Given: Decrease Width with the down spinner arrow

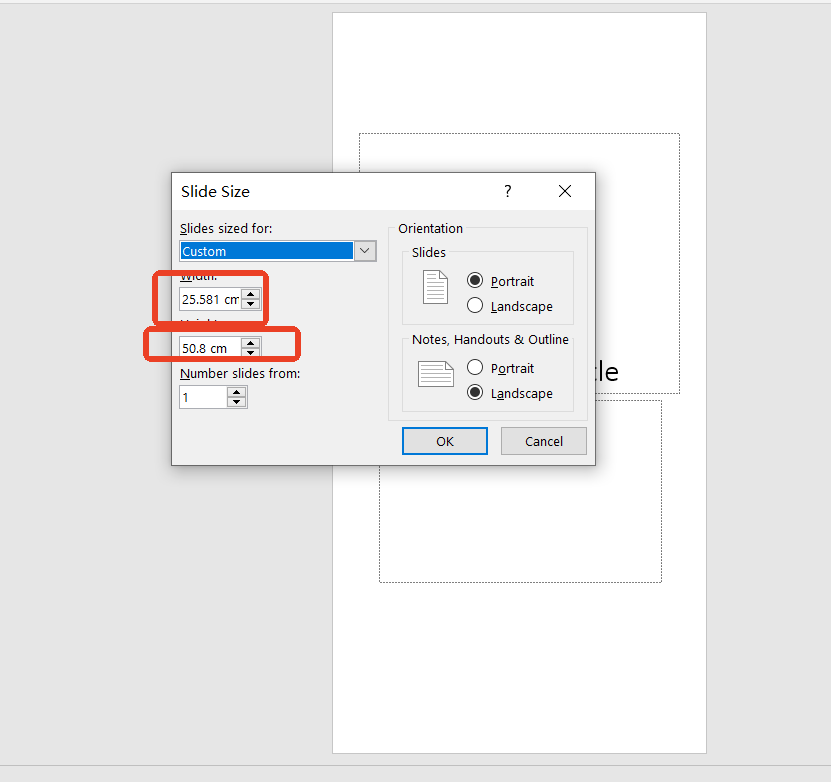Looking at the screenshot, I should (250, 304).
